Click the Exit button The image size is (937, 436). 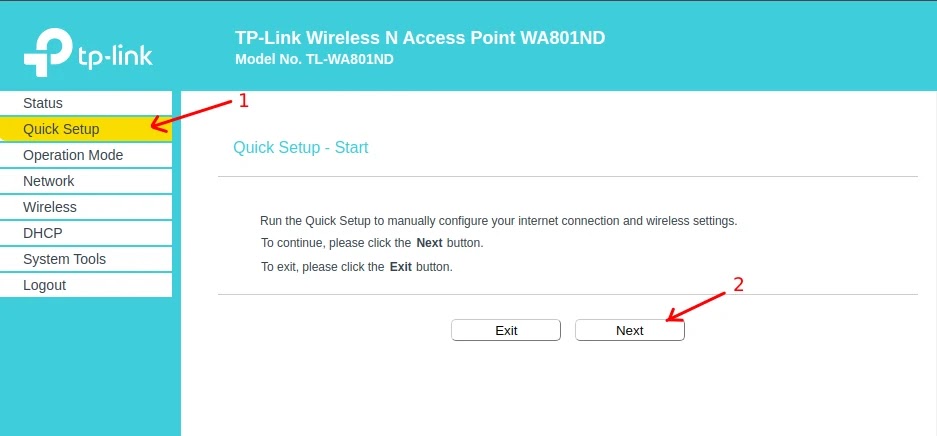pos(506,330)
